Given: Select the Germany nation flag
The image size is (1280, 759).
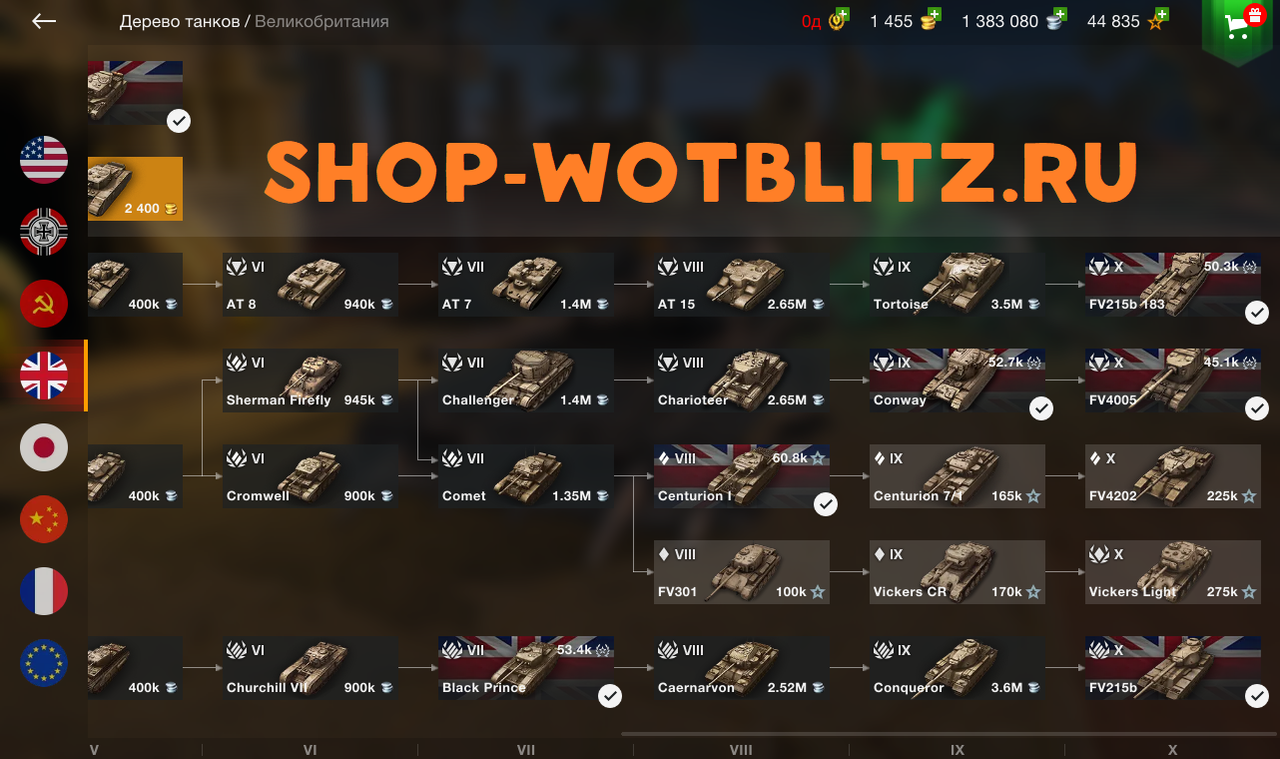Looking at the screenshot, I should (44, 232).
